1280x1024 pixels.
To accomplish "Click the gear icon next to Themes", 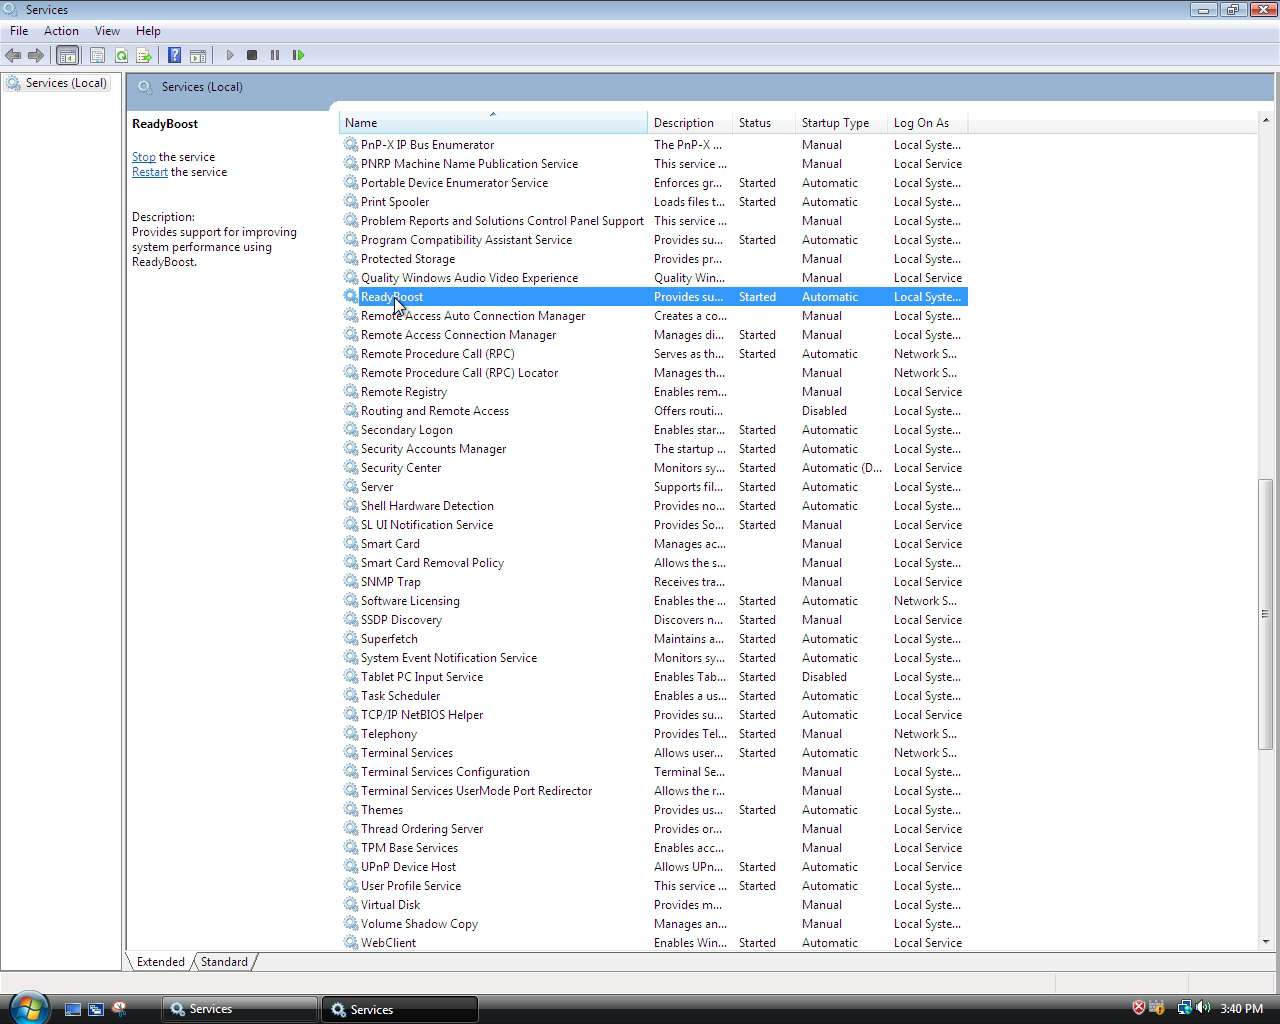I will click(x=351, y=809).
